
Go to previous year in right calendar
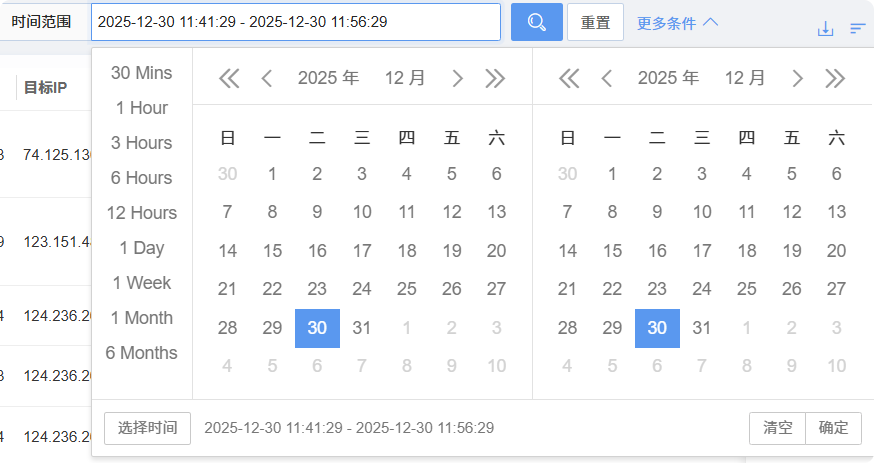[x=569, y=78]
